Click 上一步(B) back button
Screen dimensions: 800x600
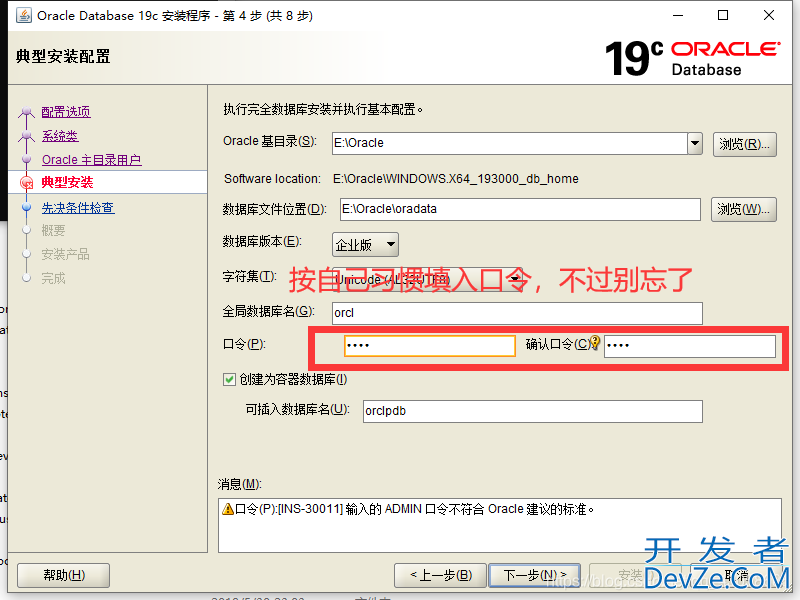441,576
